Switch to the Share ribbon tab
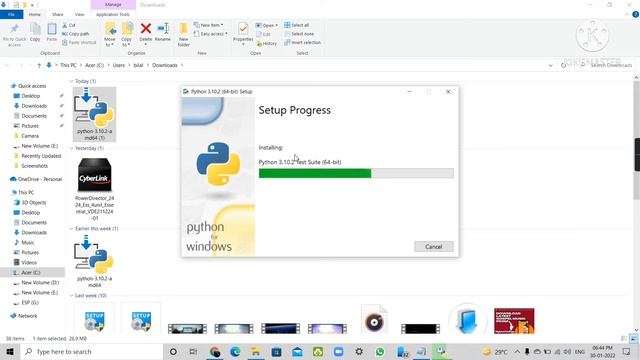640x360 pixels. point(58,14)
